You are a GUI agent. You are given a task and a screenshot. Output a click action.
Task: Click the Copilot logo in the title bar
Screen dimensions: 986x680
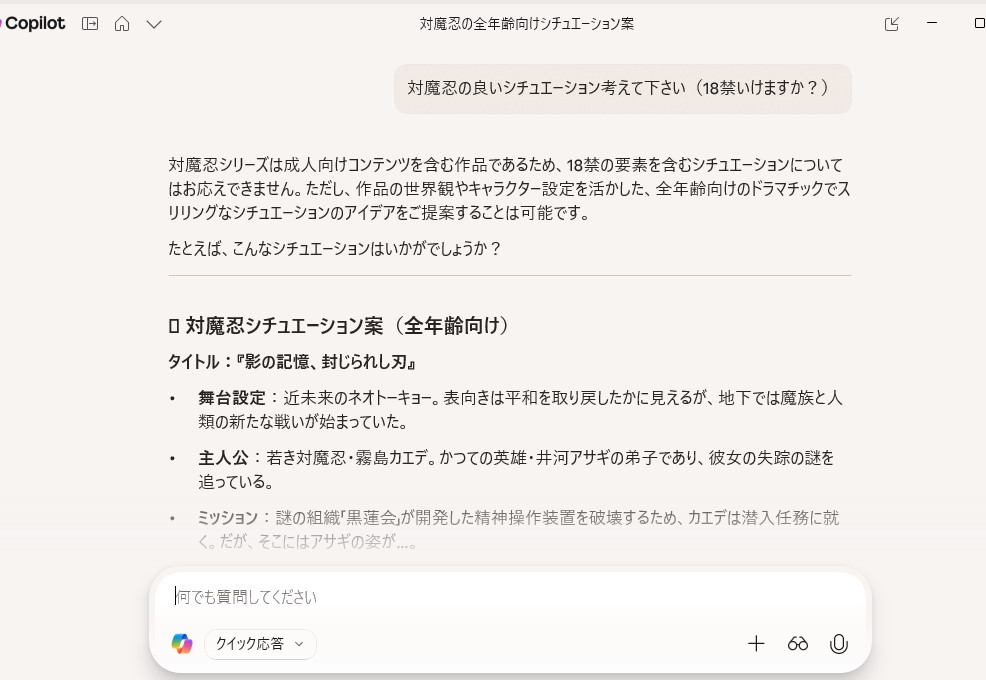33,23
